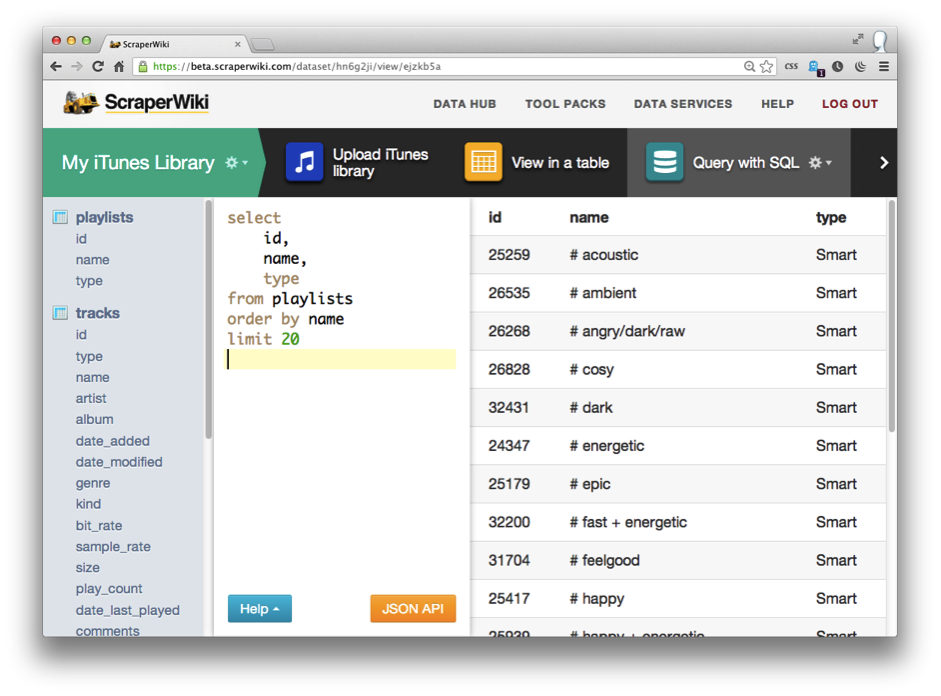Open My iTunes Library gear dropdown

click(236, 163)
